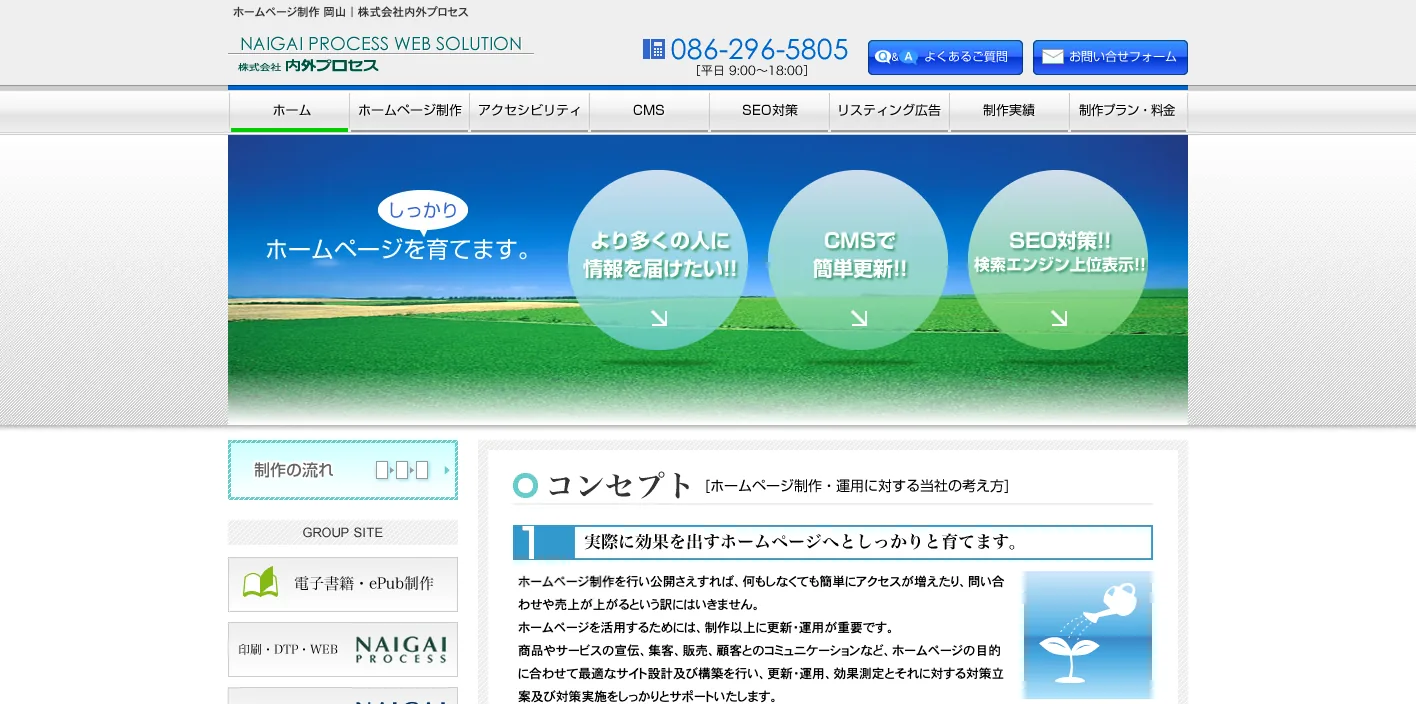Viewport: 1416px width, 704px height.
Task: Click the コンセプト heading circle icon
Action: point(526,486)
